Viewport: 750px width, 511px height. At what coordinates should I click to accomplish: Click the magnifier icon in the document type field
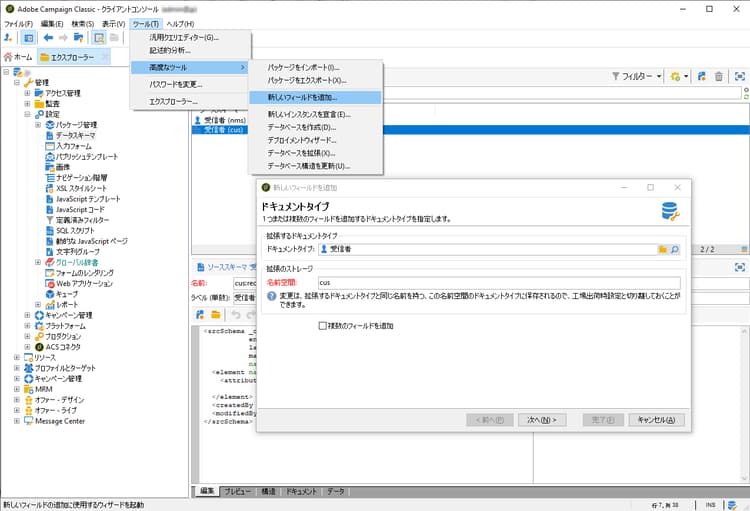[x=674, y=249]
